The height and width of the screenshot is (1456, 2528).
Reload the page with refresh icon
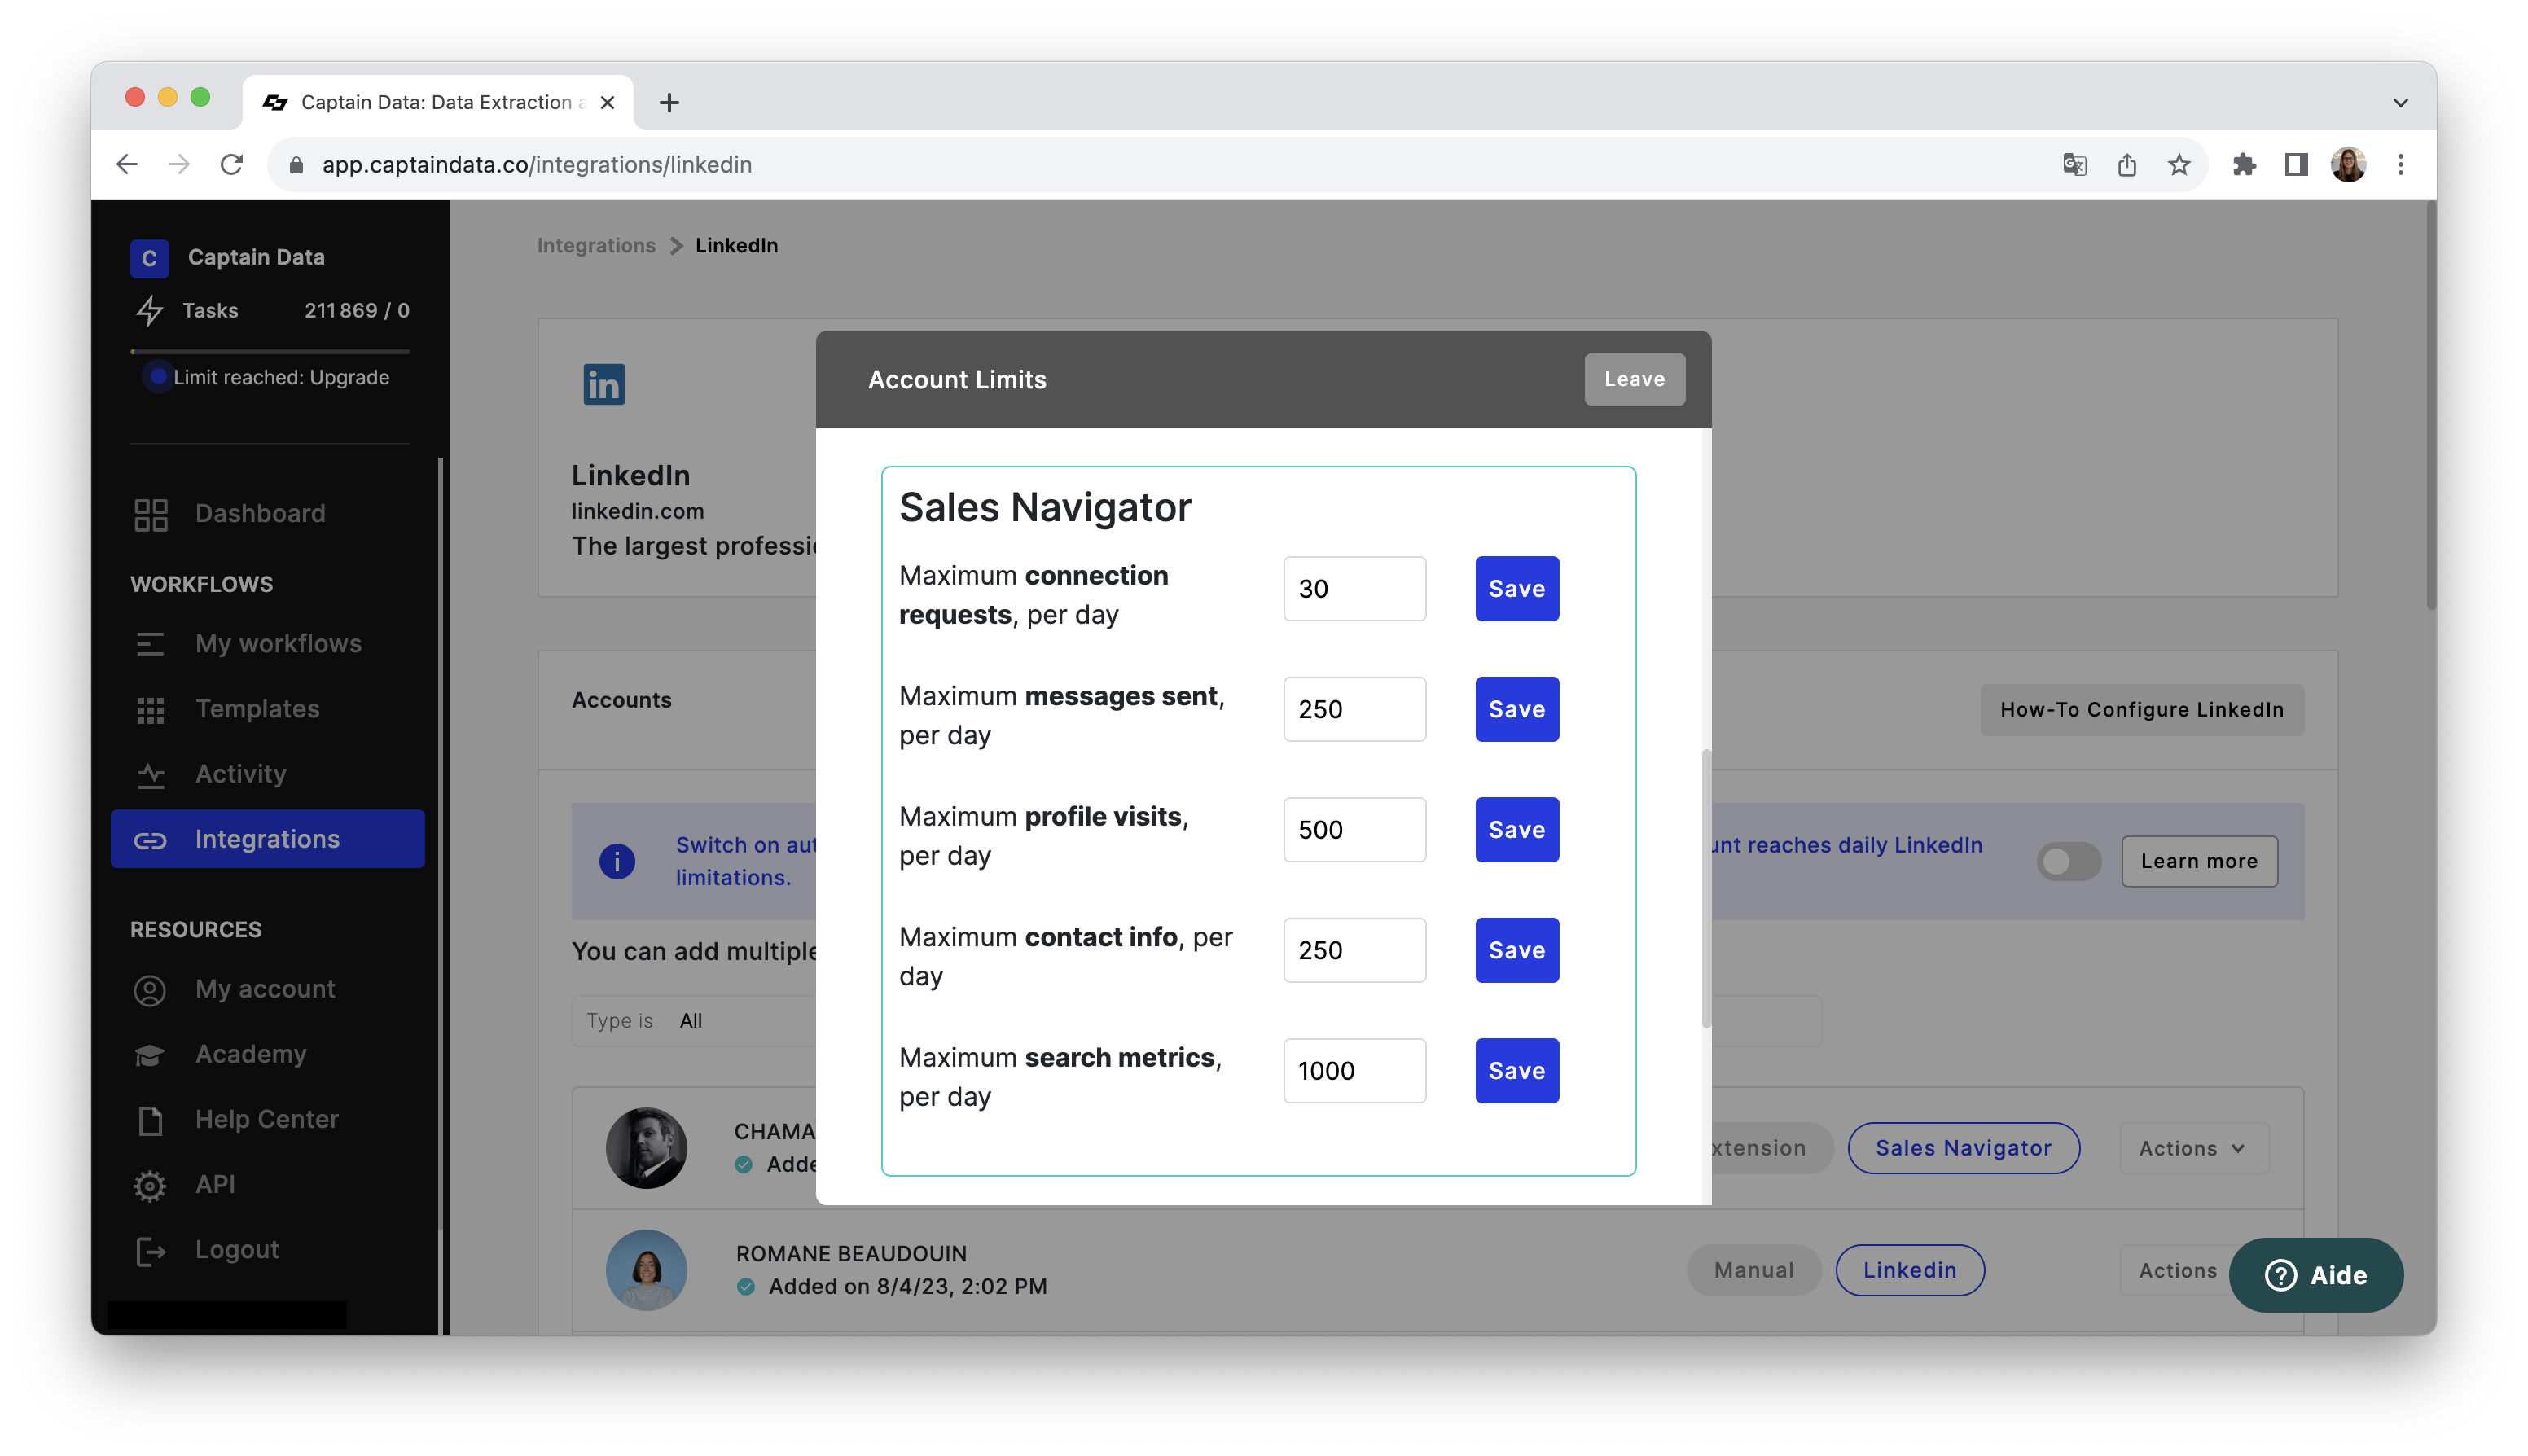click(231, 164)
